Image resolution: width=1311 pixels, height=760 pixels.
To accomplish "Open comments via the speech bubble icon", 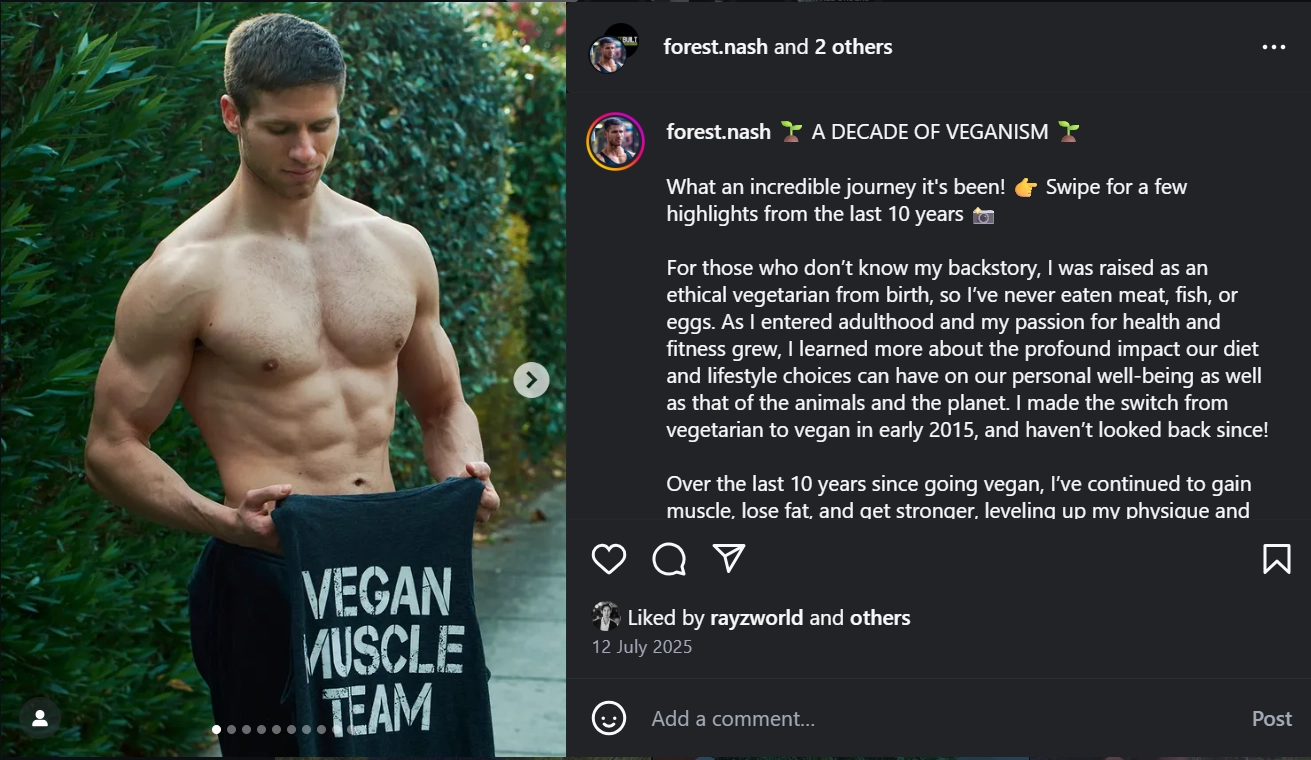I will (669, 559).
